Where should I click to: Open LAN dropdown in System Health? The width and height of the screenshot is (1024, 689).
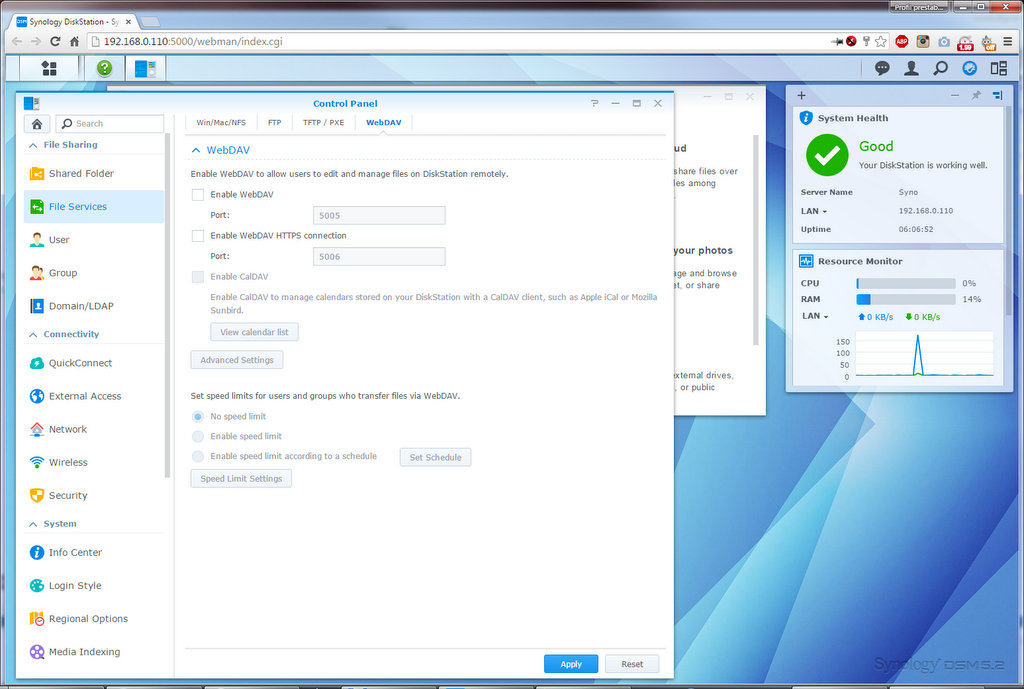[x=814, y=211]
